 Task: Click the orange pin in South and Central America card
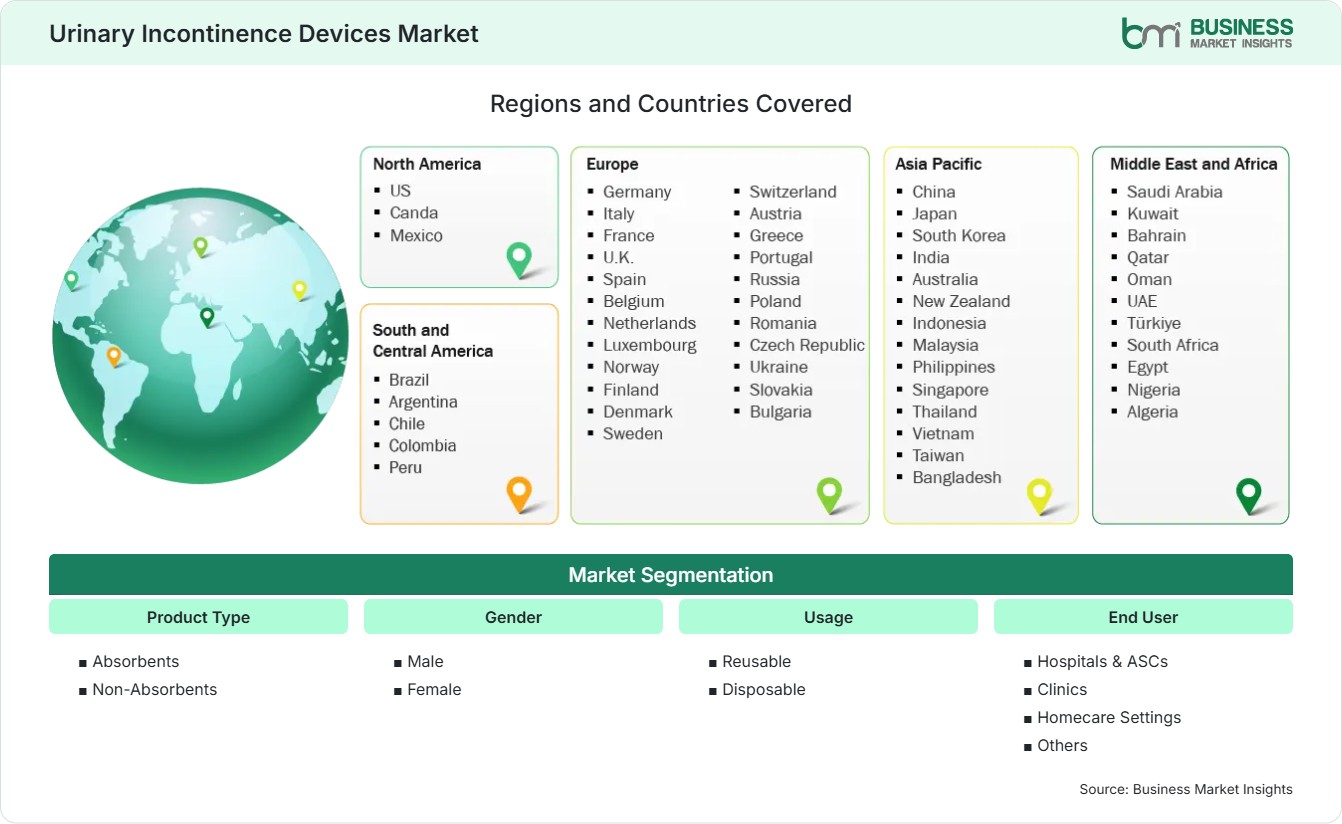(519, 494)
